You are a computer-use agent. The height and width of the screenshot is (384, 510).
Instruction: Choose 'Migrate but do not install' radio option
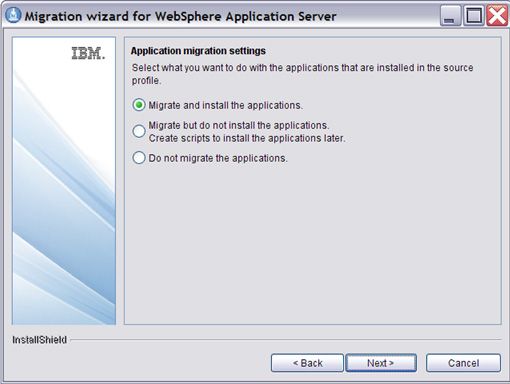[139, 131]
